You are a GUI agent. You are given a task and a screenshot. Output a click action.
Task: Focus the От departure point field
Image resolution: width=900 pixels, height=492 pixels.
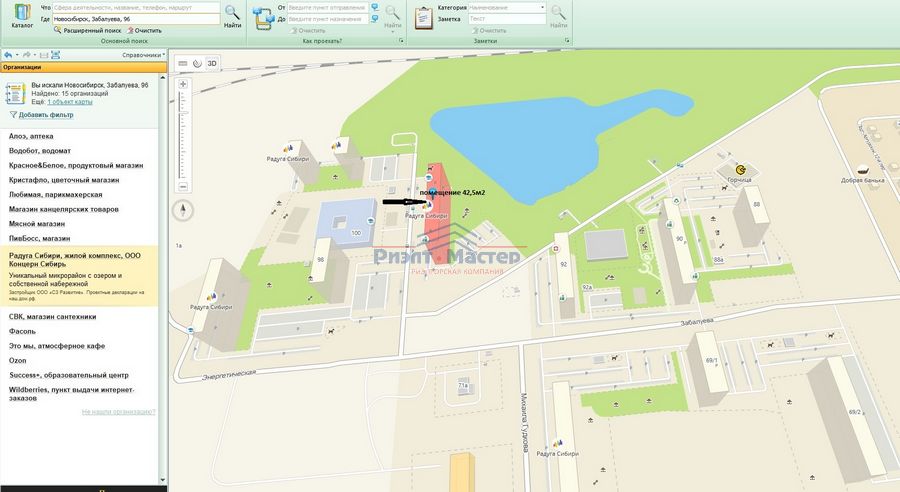coord(327,8)
